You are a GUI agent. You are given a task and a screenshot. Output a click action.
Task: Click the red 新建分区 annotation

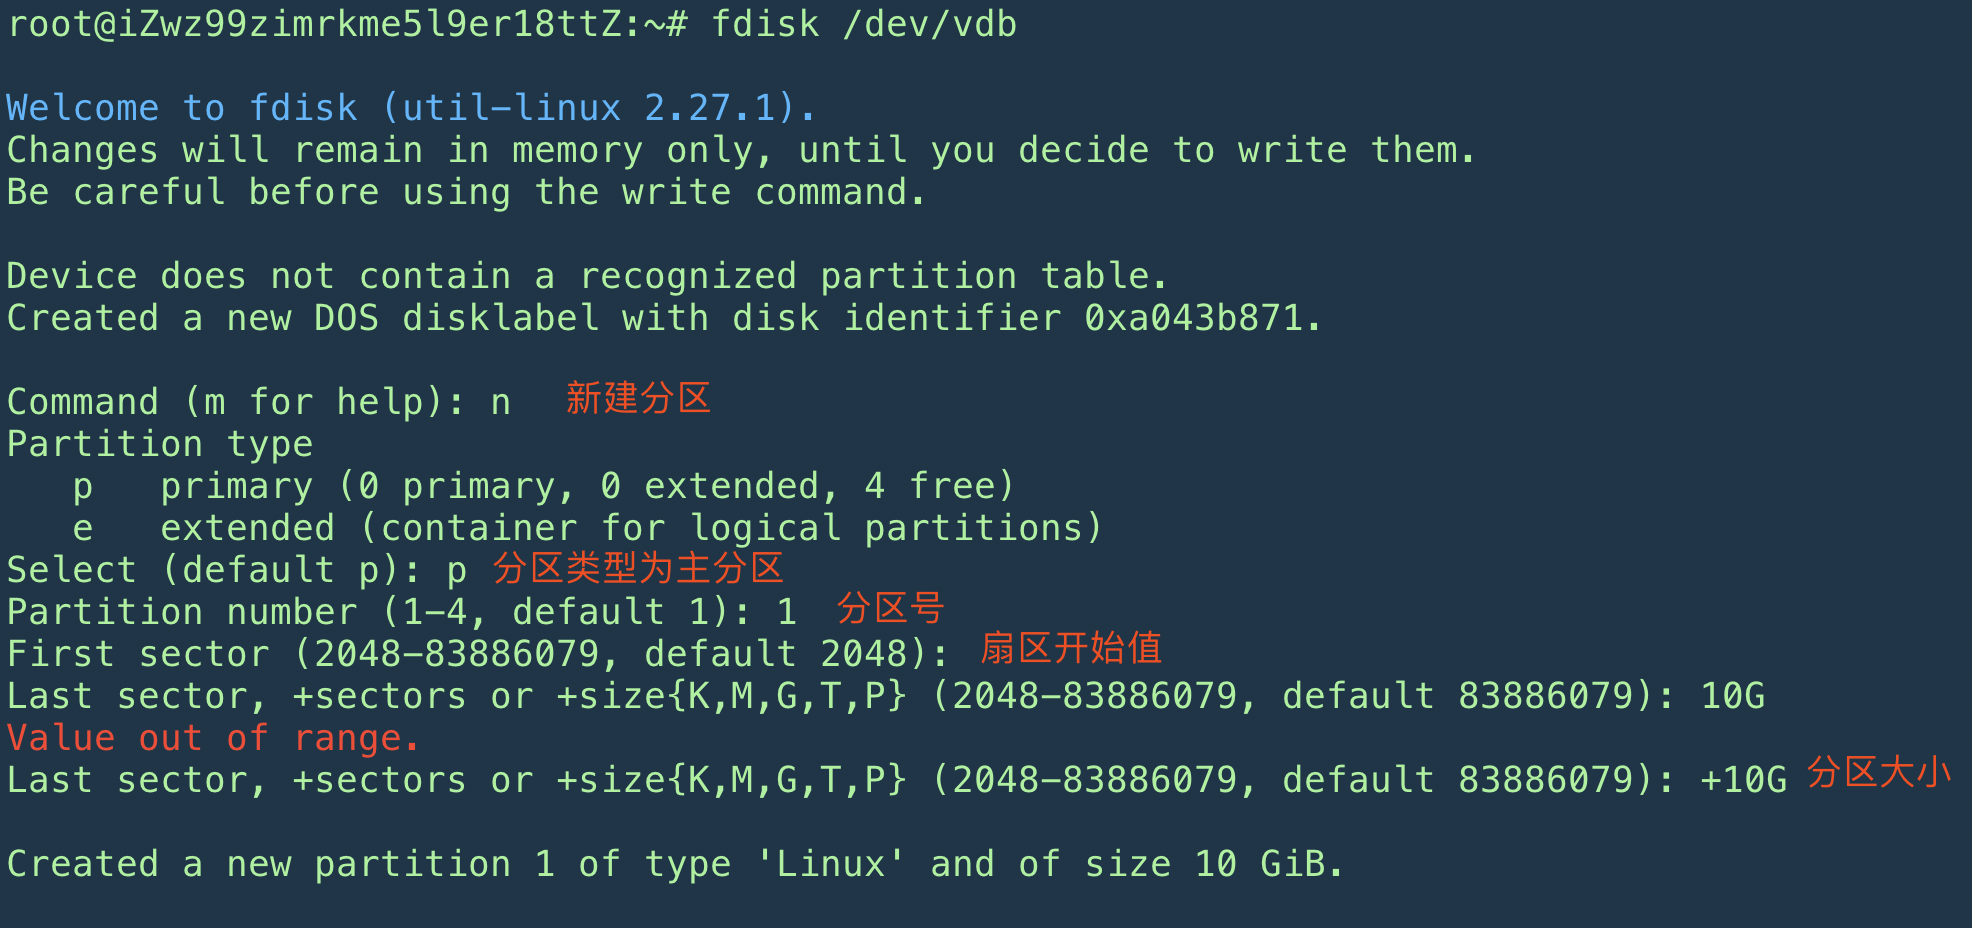[638, 398]
